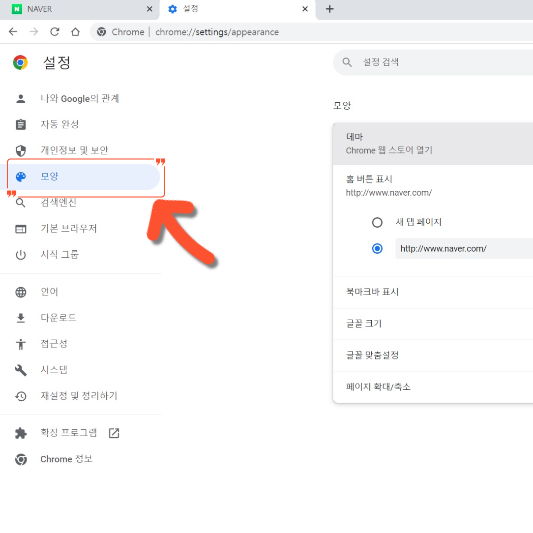Click the restore clock icon for 재설정 및 정리하기
Image resolution: width=533 pixels, height=533 pixels.
click(21, 396)
